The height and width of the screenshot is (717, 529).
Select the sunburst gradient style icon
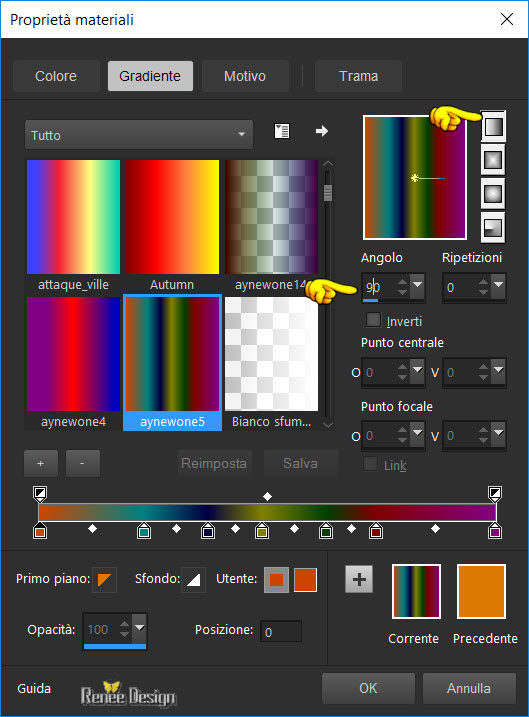coord(493,194)
